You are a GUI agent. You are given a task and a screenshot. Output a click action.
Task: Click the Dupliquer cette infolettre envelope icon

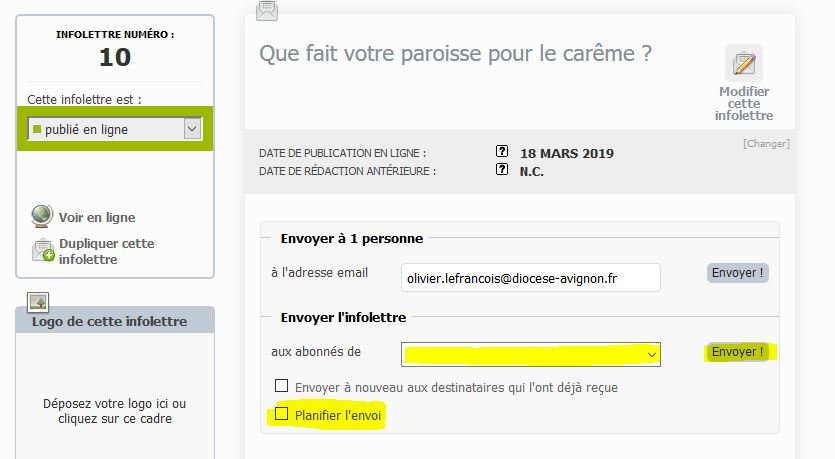click(x=43, y=251)
